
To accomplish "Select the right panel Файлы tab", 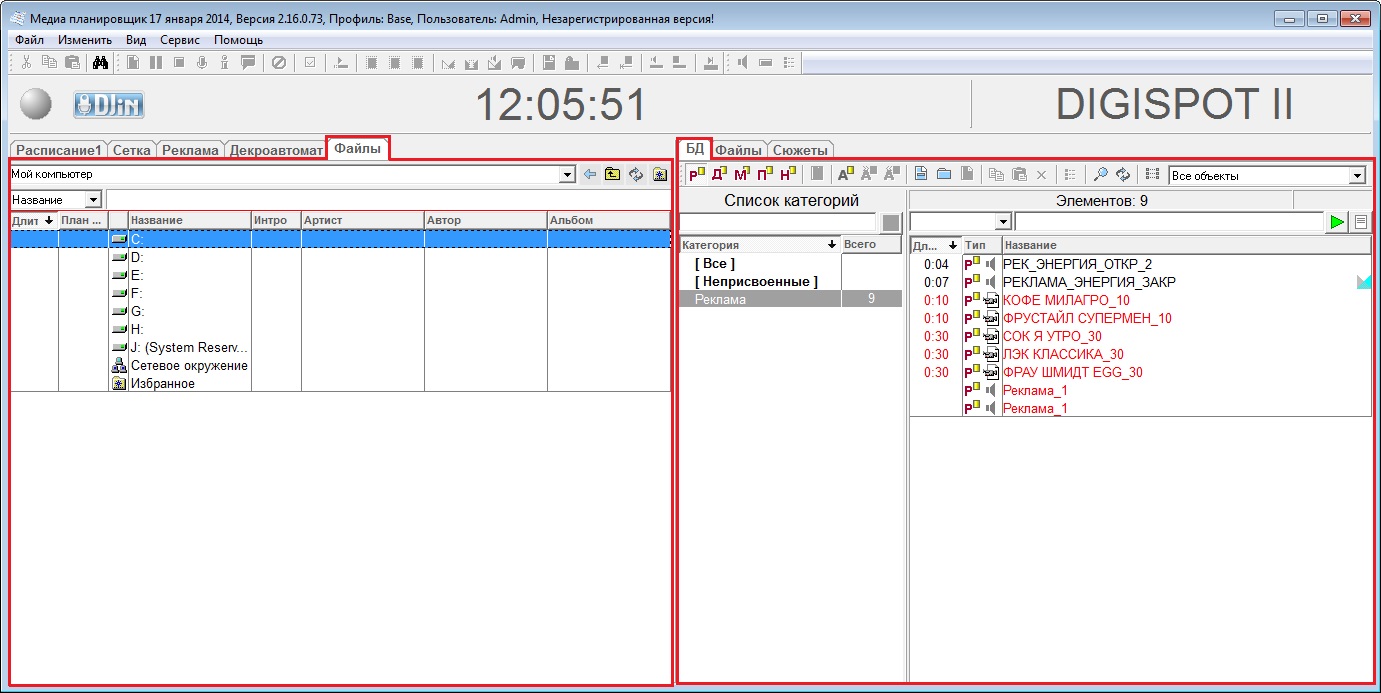I will [x=740, y=150].
